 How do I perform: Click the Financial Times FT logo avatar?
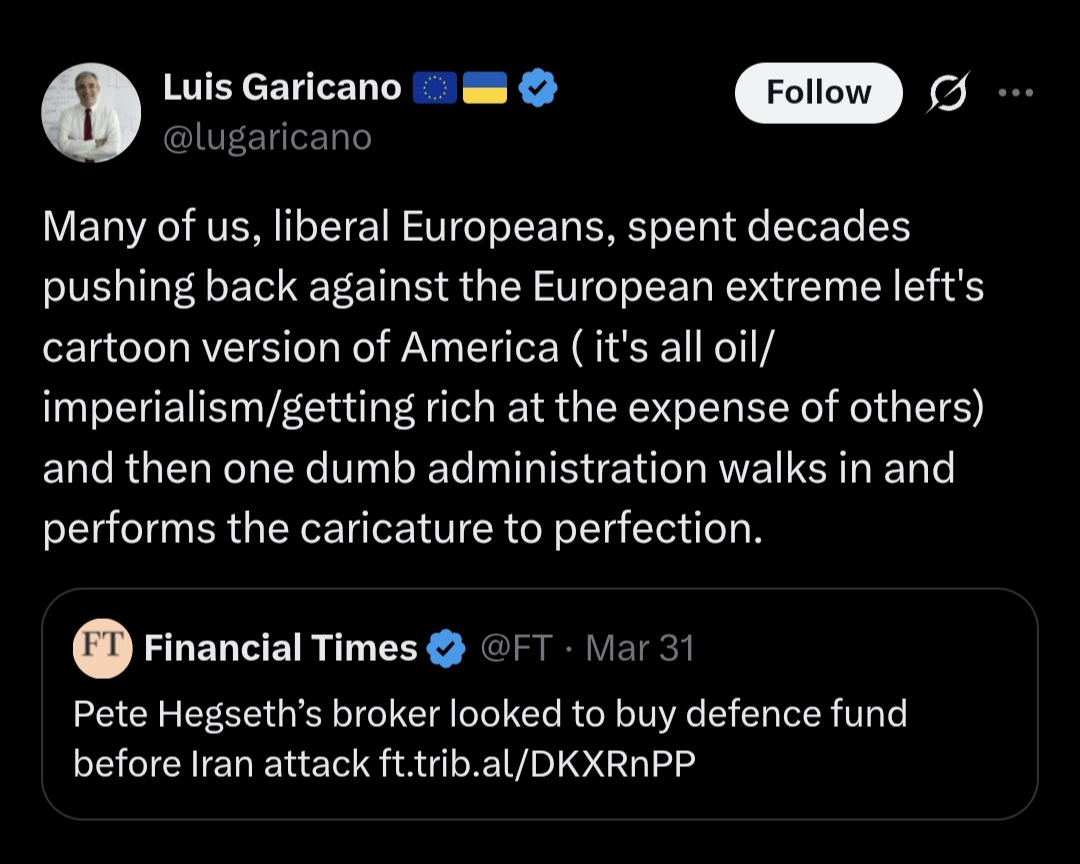click(x=103, y=648)
